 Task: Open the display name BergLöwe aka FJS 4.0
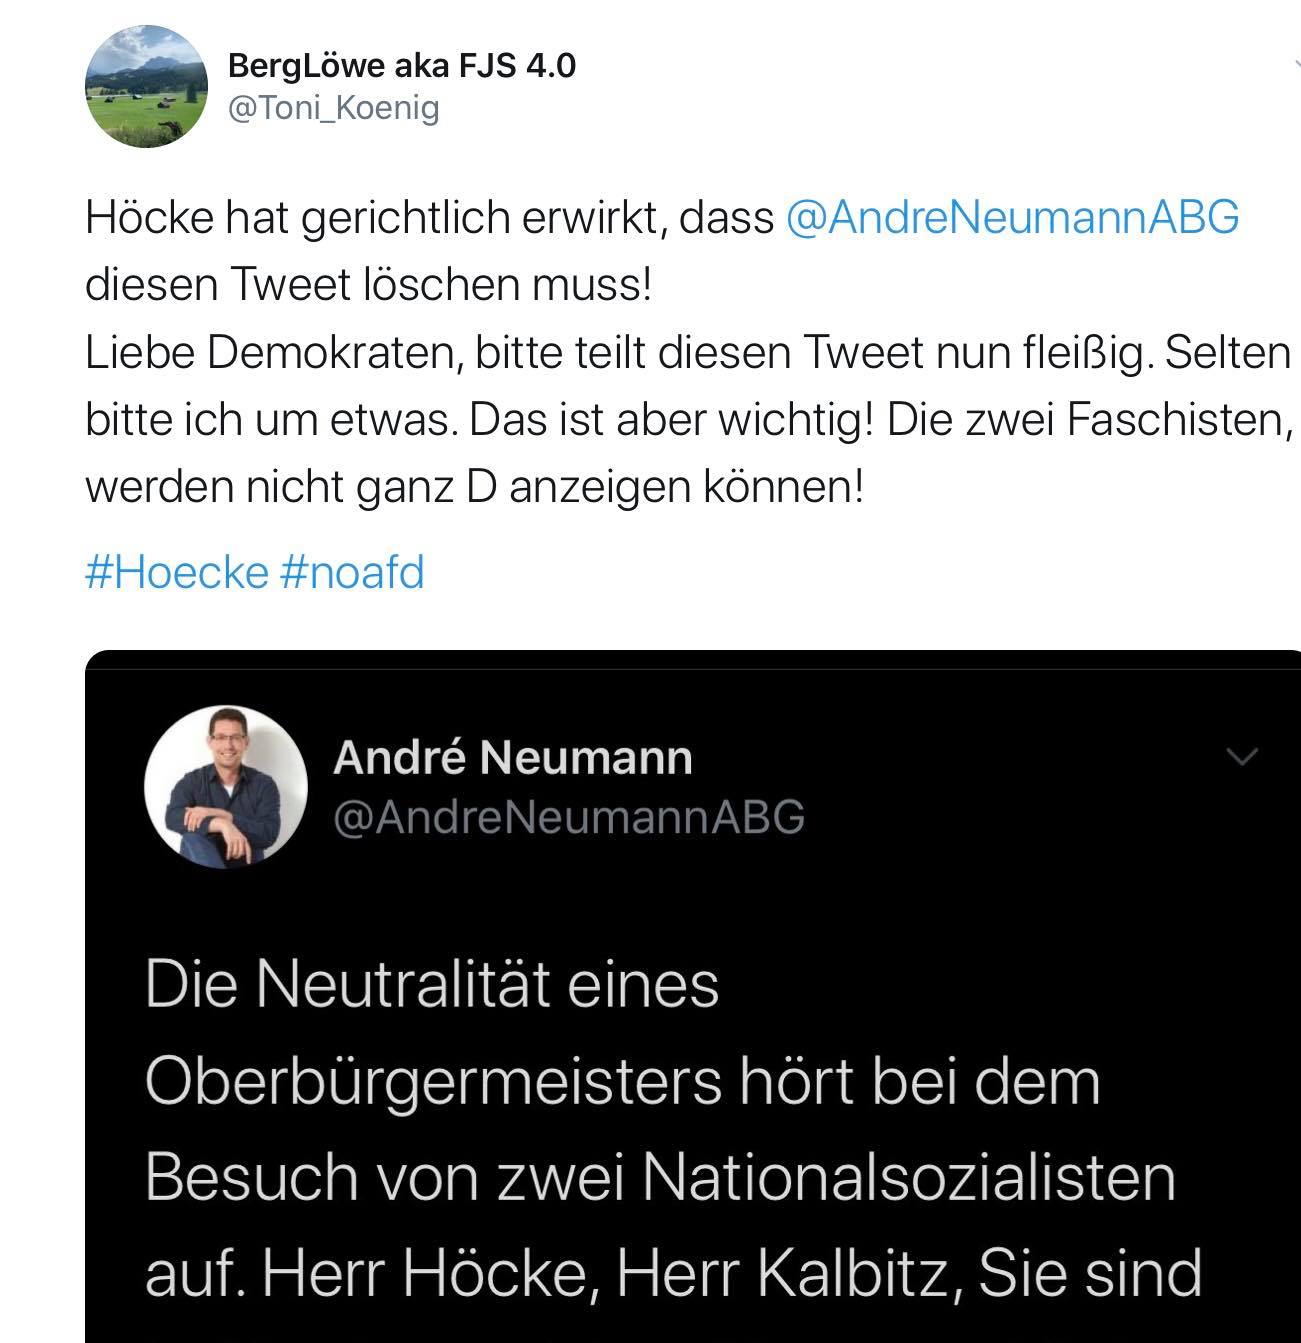pos(402,66)
